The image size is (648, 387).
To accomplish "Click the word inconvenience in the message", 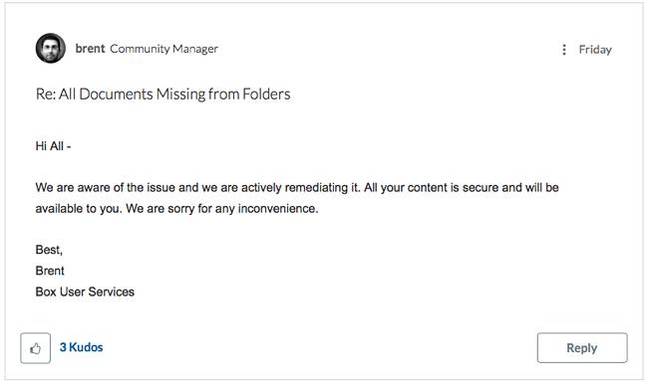I will click(x=278, y=208).
